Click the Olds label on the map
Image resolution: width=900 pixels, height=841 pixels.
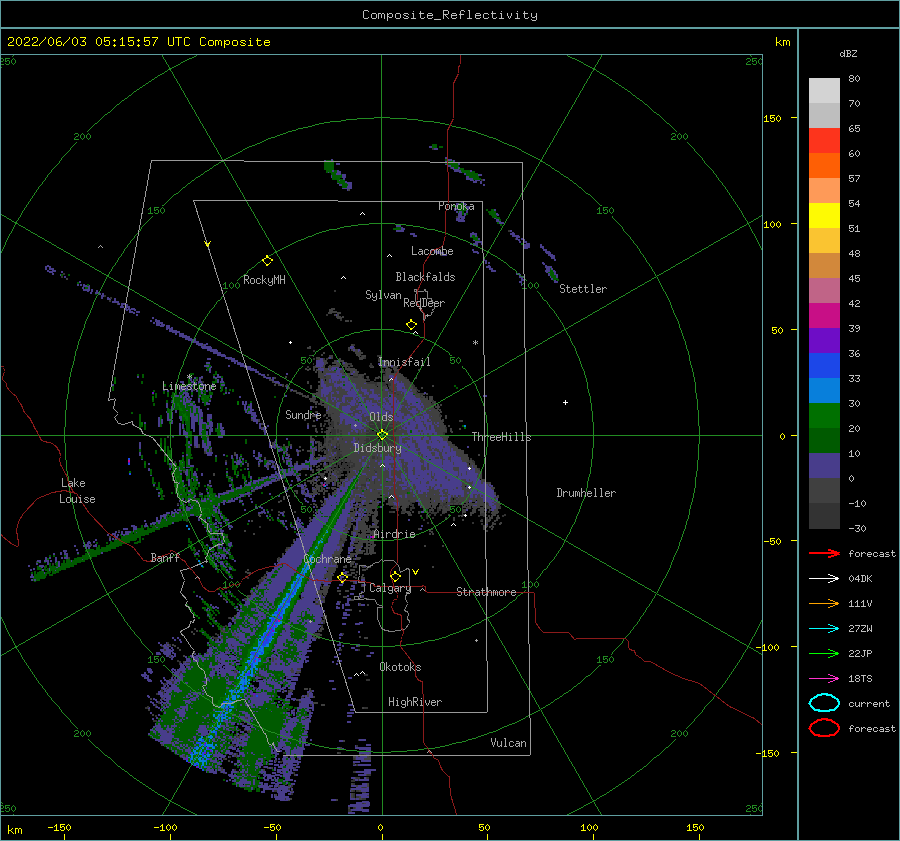(x=381, y=417)
